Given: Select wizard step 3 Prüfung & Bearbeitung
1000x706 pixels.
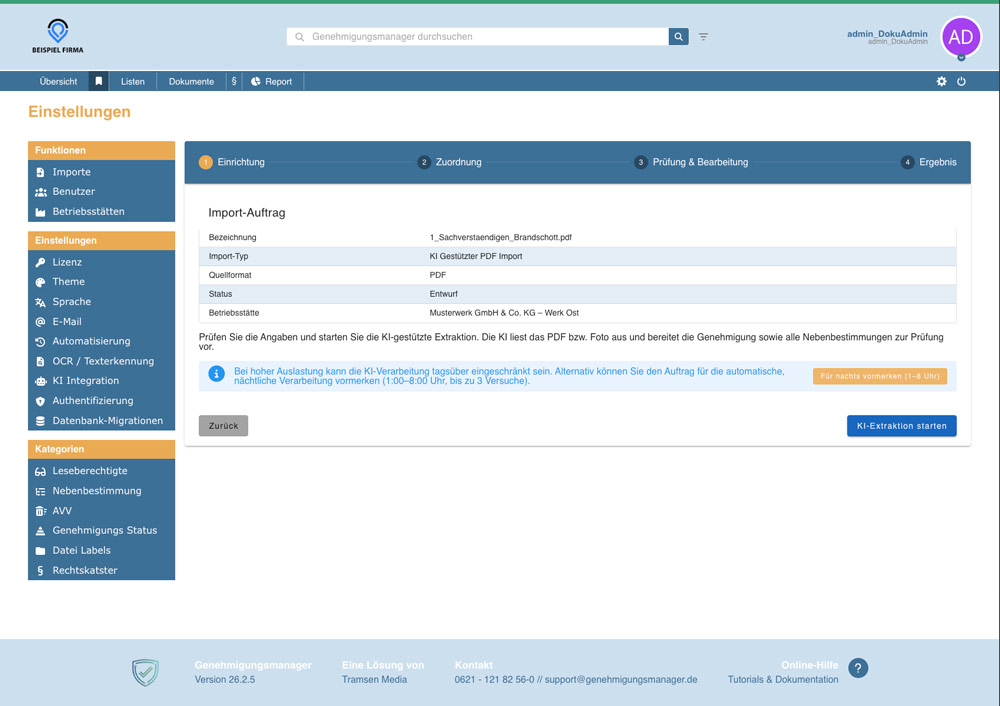Looking at the screenshot, I should click(691, 162).
